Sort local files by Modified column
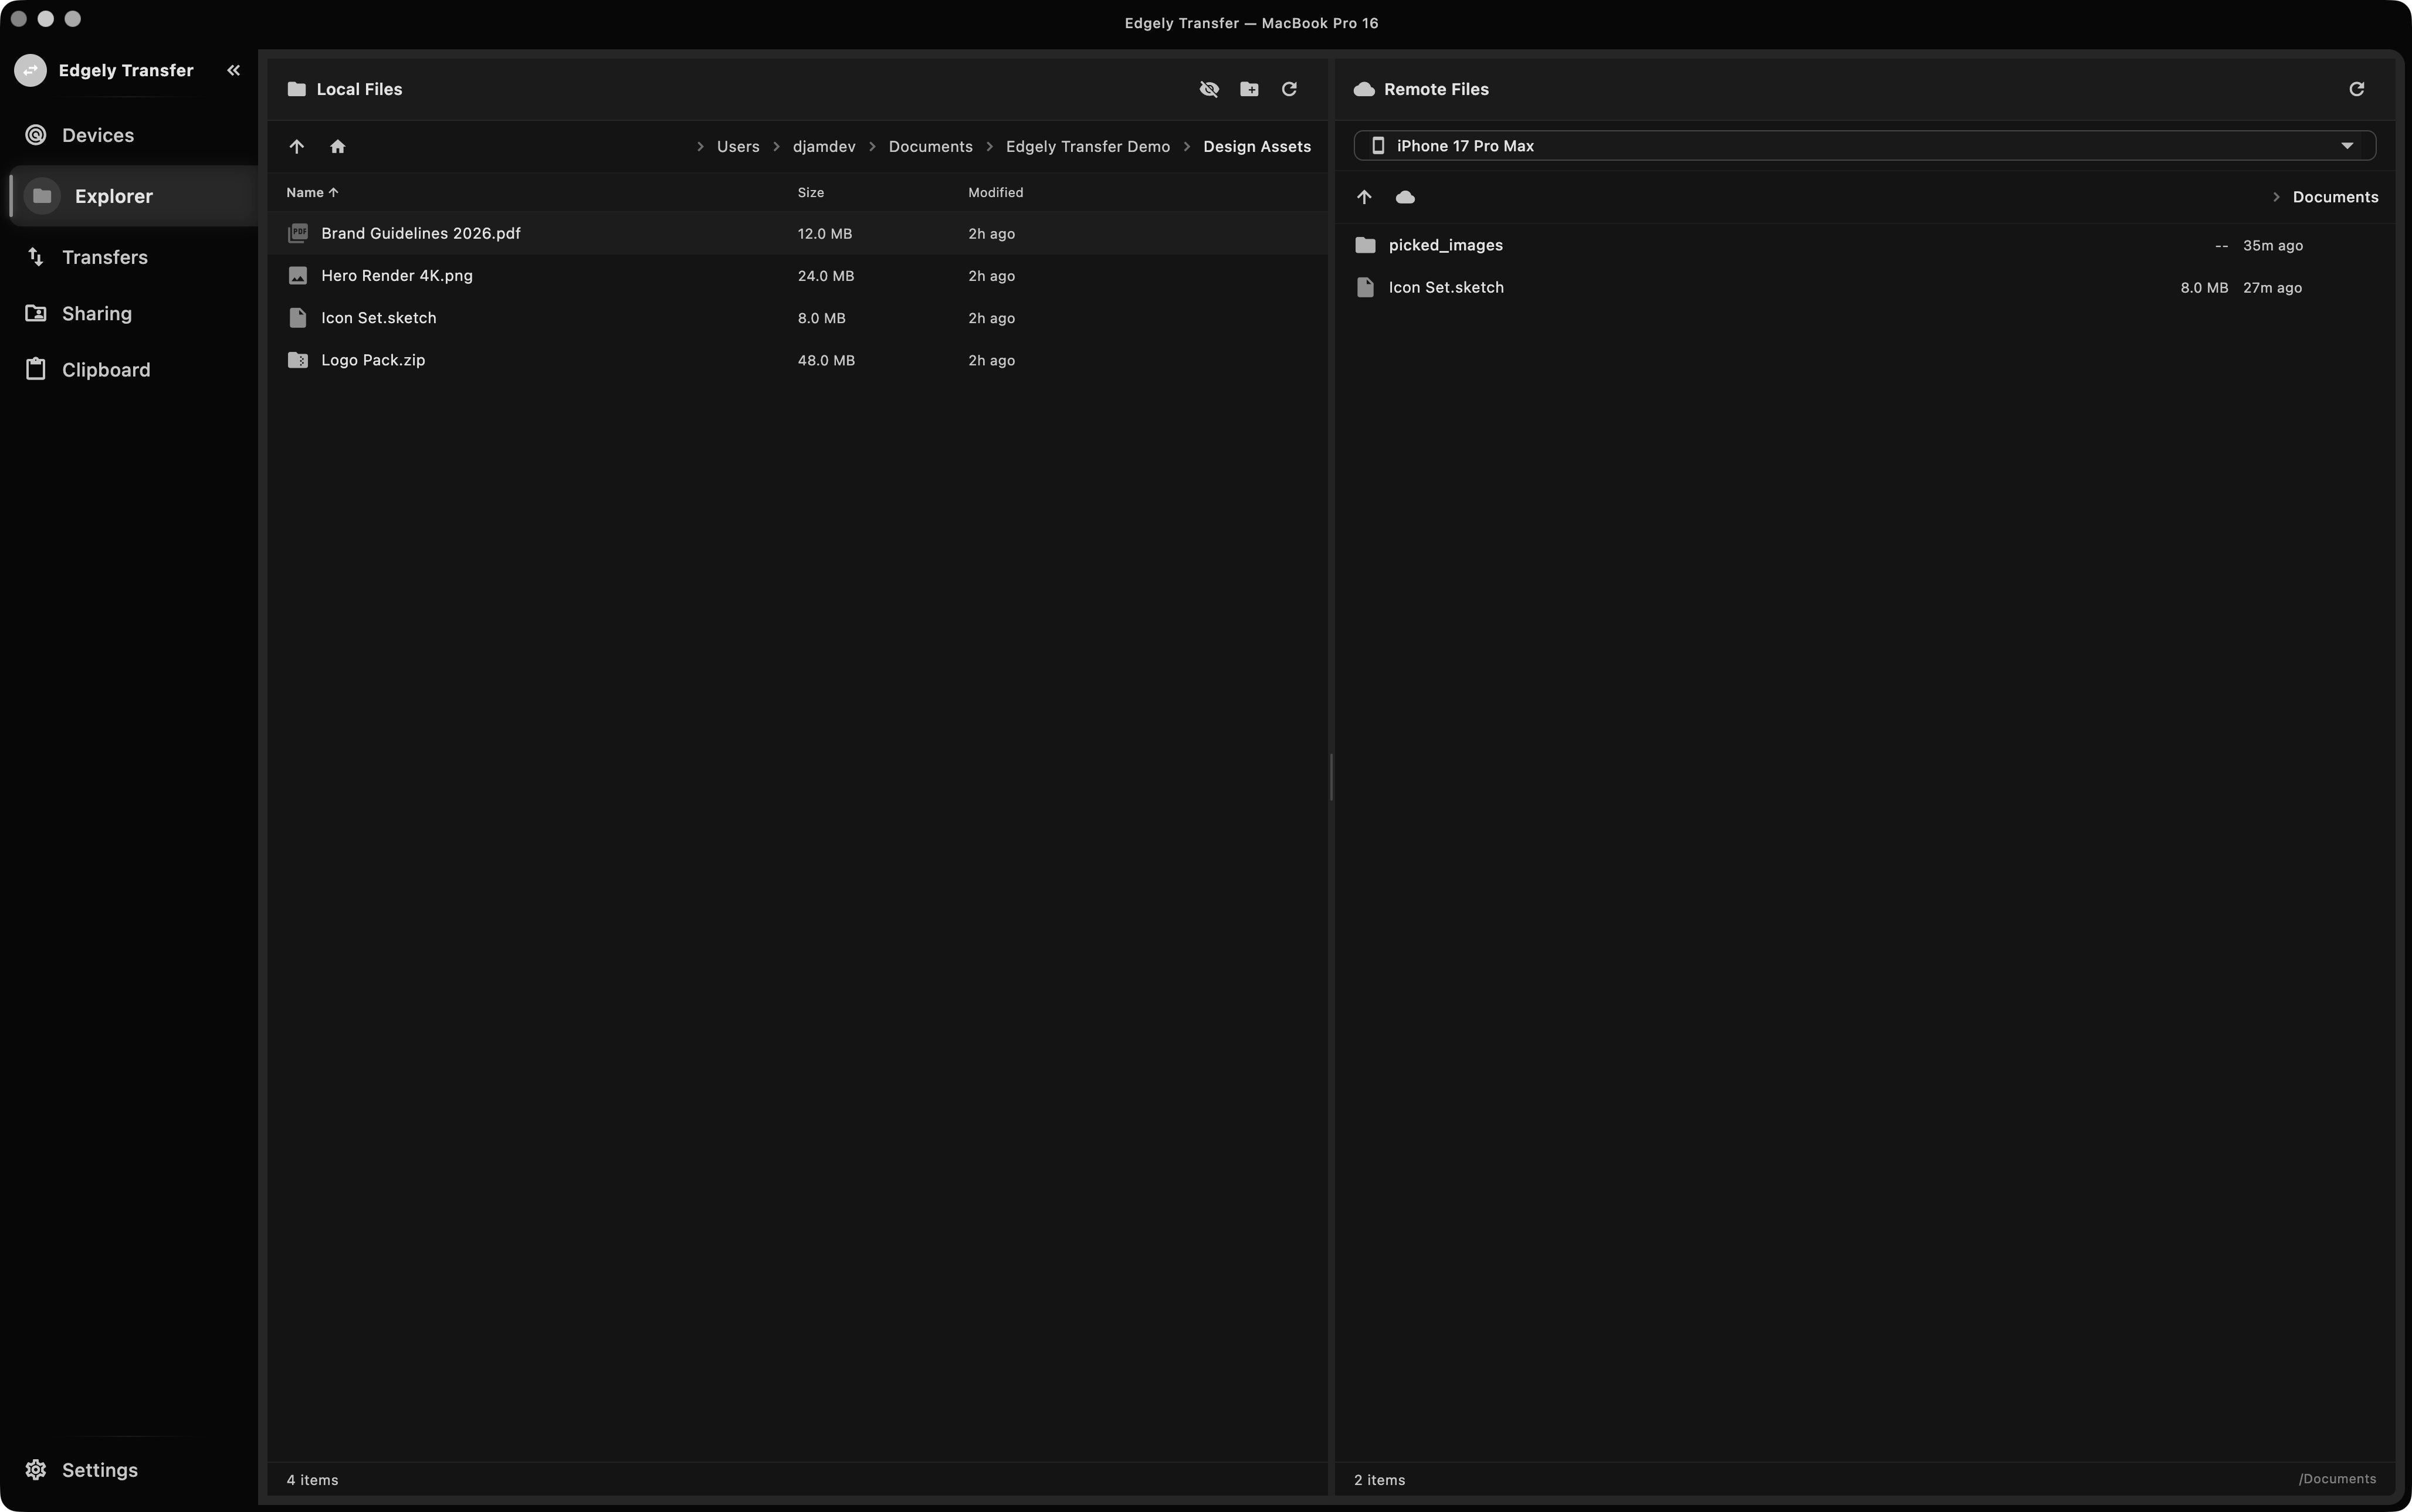The width and height of the screenshot is (2412, 1512). (x=995, y=192)
